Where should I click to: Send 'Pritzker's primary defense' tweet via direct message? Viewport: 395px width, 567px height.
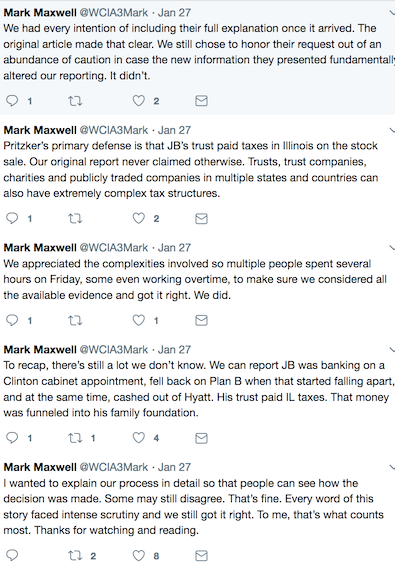(x=201, y=218)
